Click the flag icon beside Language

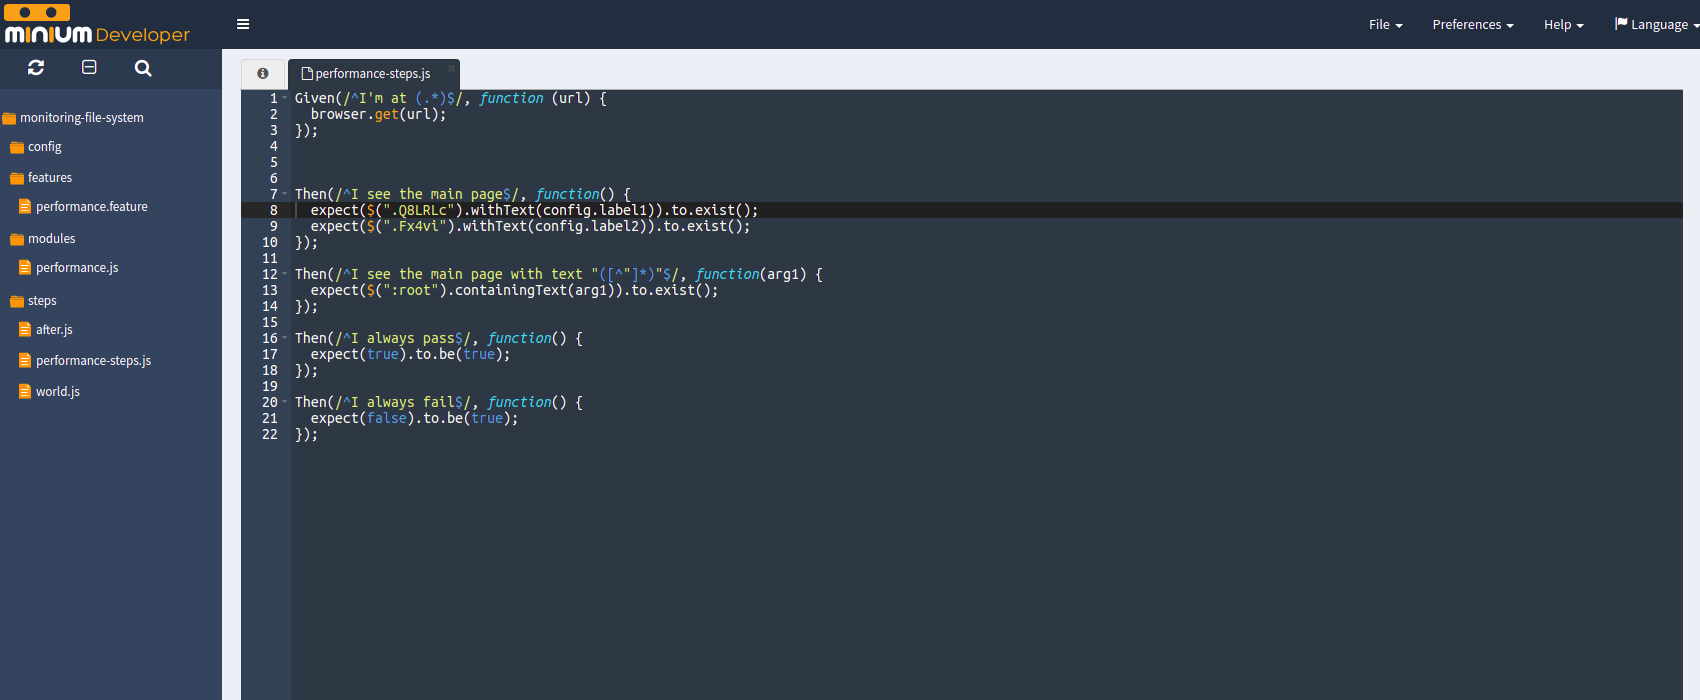[1621, 23]
